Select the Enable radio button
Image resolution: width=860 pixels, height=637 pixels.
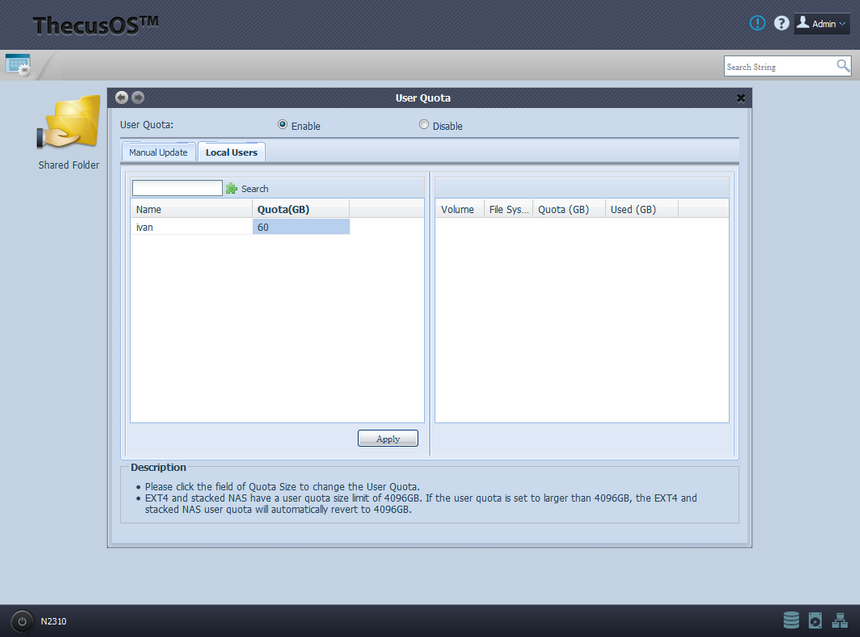pyautogui.click(x=283, y=125)
